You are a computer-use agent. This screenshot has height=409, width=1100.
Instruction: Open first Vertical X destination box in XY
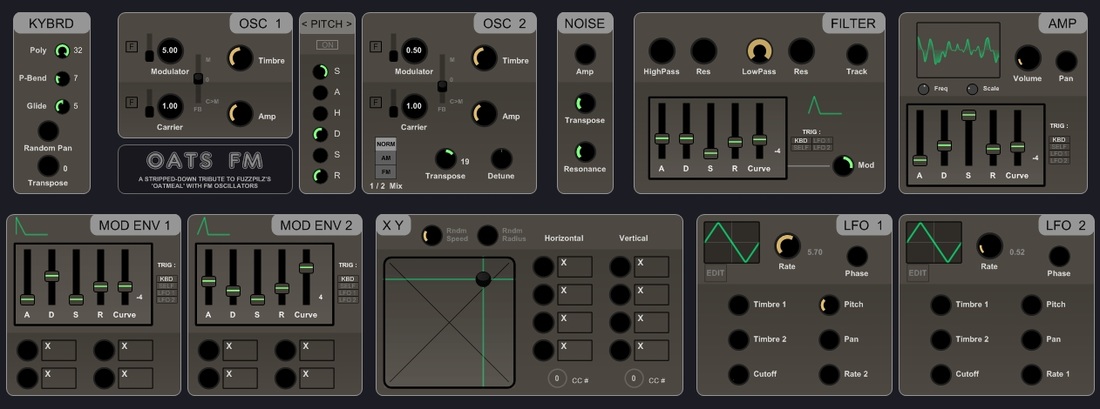click(651, 267)
